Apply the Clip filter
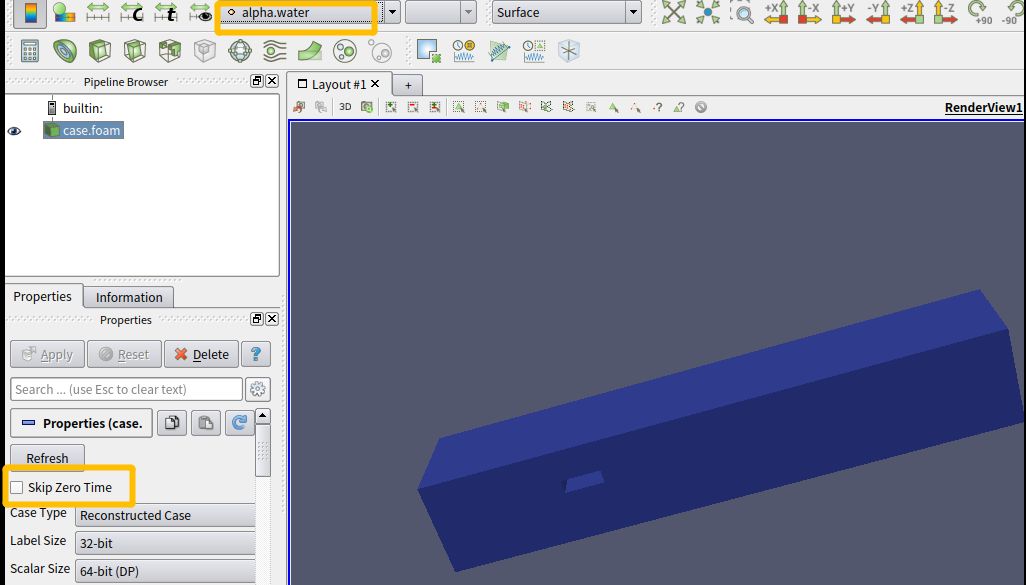 [x=100, y=51]
